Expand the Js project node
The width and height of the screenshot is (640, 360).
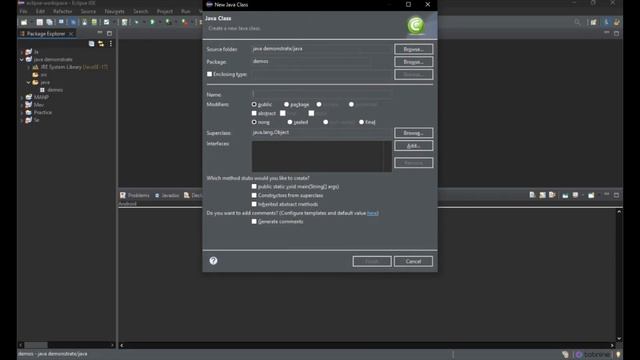point(22,52)
